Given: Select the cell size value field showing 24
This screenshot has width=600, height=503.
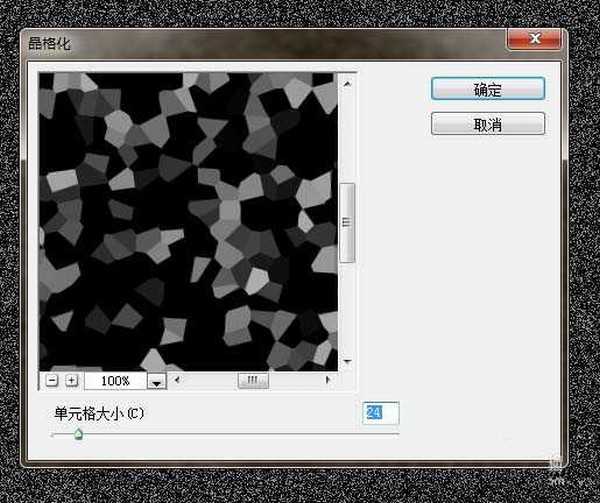Looking at the screenshot, I should [381, 412].
